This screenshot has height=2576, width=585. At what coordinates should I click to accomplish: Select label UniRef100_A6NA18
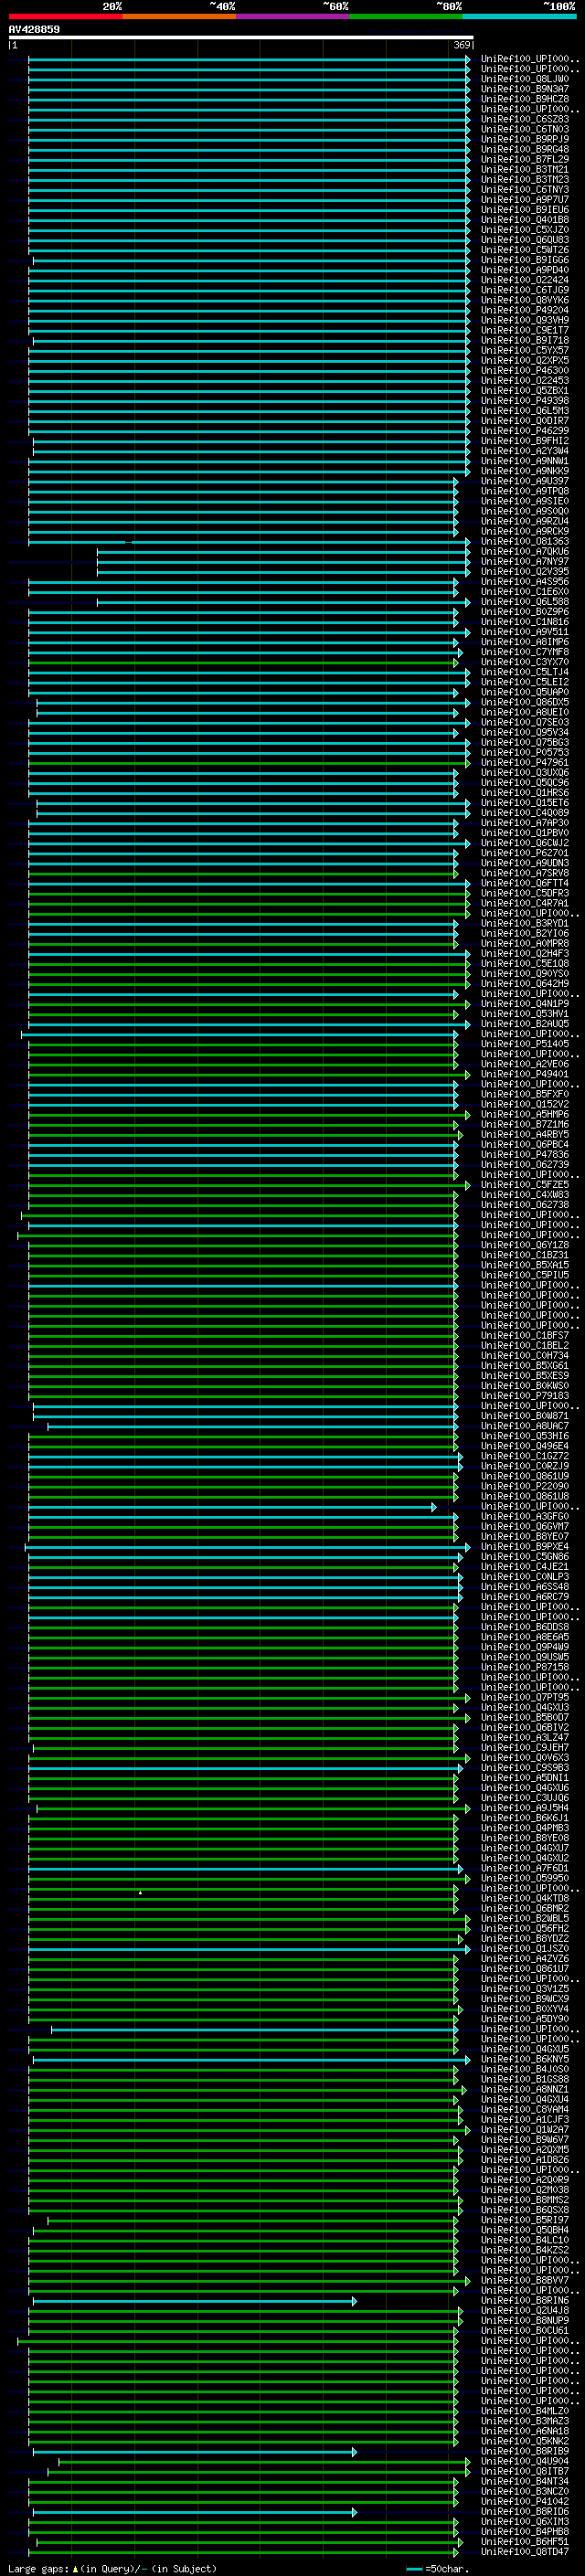pos(525,2431)
